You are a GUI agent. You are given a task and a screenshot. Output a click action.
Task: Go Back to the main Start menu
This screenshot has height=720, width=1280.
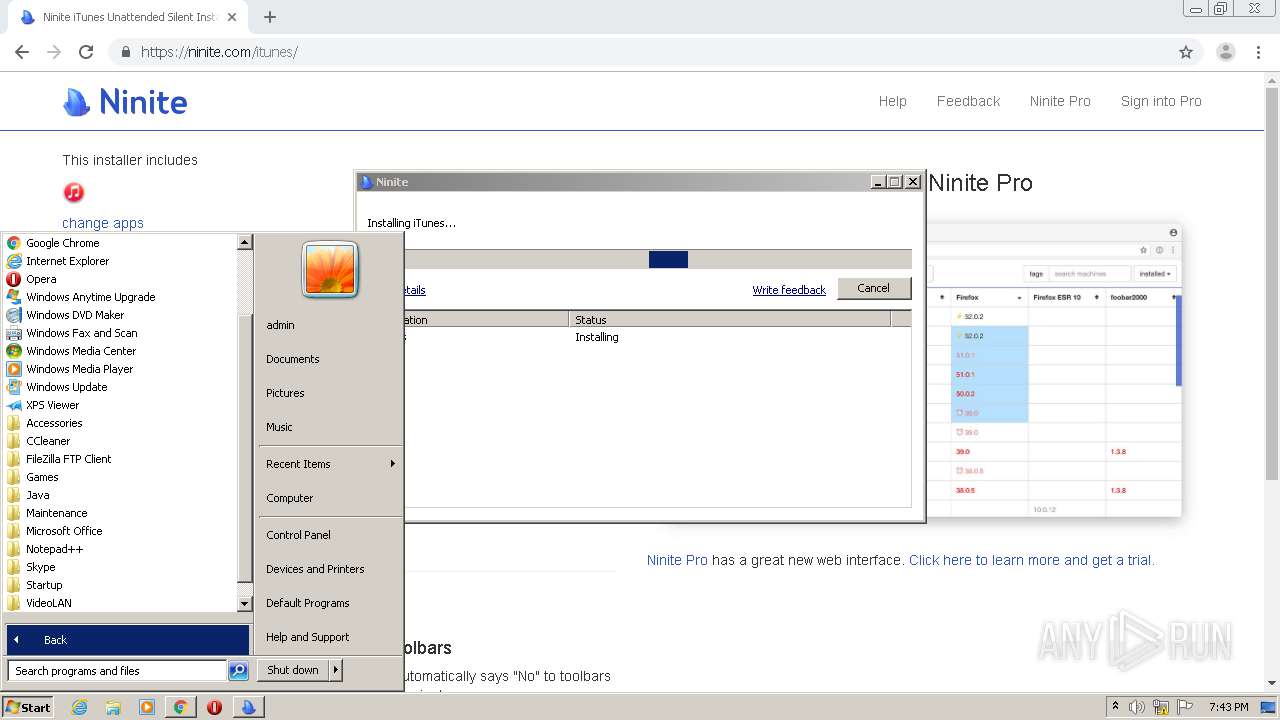point(128,640)
